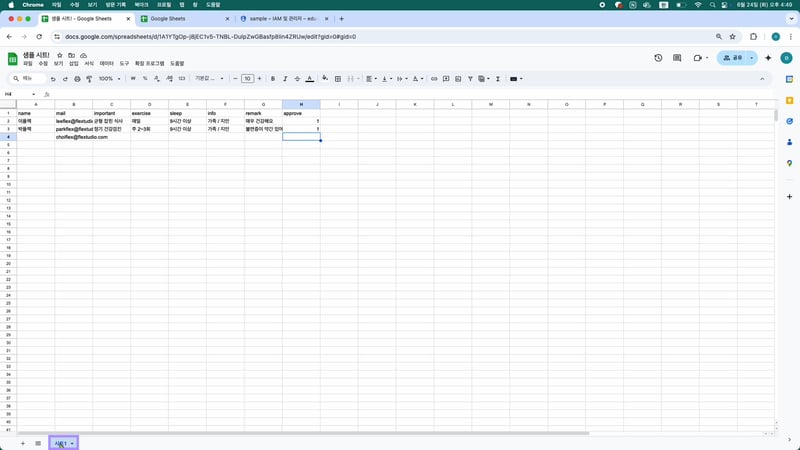Screen dimensions: 800x450
Task: Open the fill color picker
Action: (325, 79)
